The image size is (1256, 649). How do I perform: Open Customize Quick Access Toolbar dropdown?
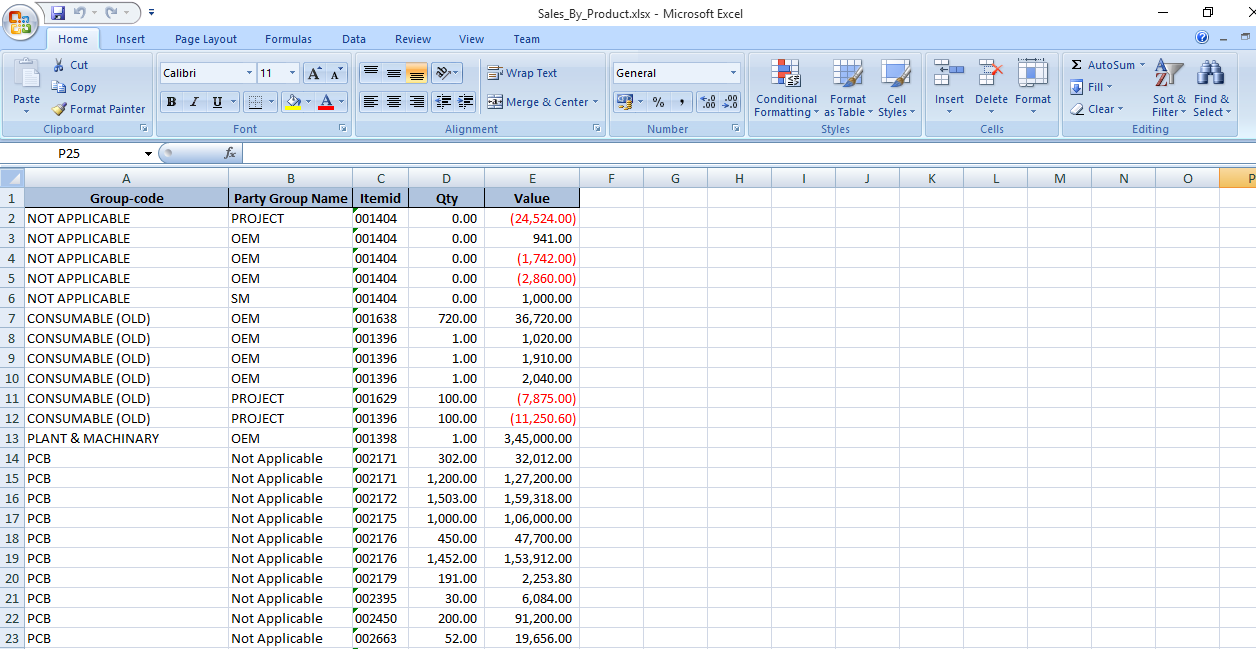(x=151, y=13)
